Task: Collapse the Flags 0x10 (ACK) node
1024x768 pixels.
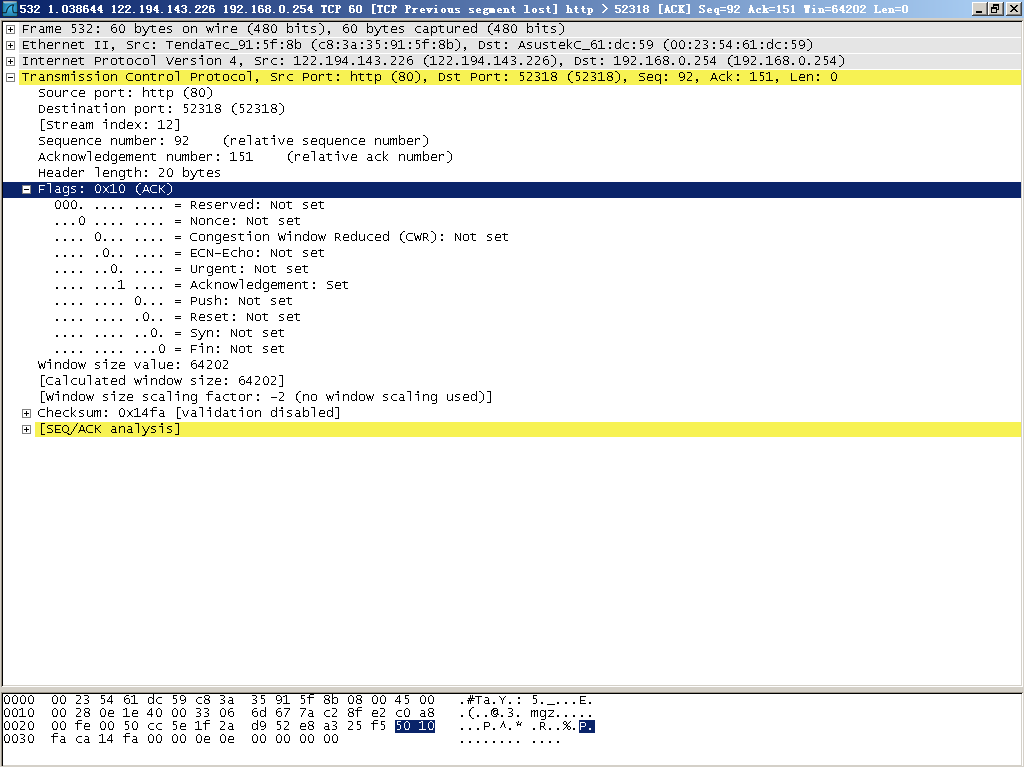Action: (27, 189)
